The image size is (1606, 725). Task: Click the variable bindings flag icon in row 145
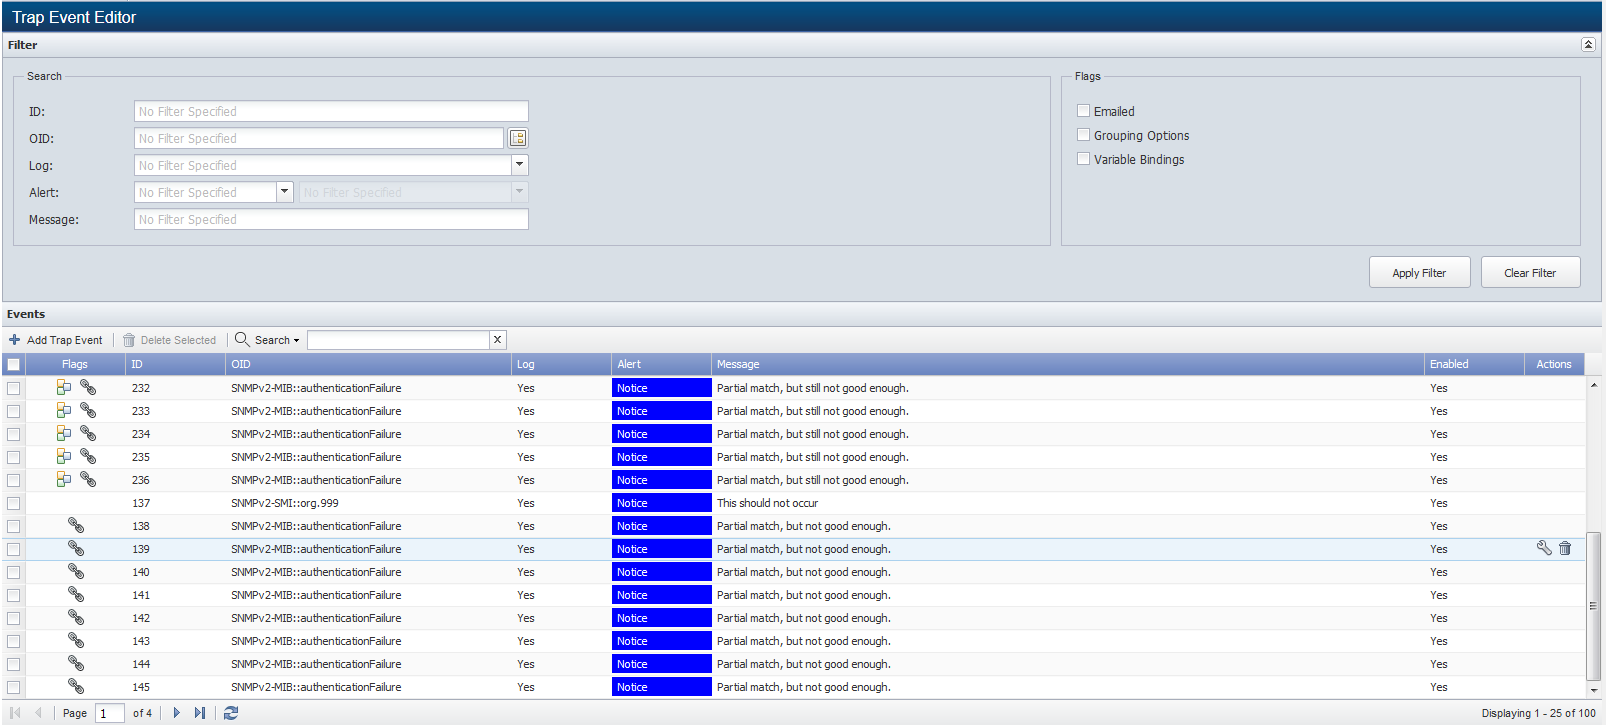pyautogui.click(x=76, y=686)
